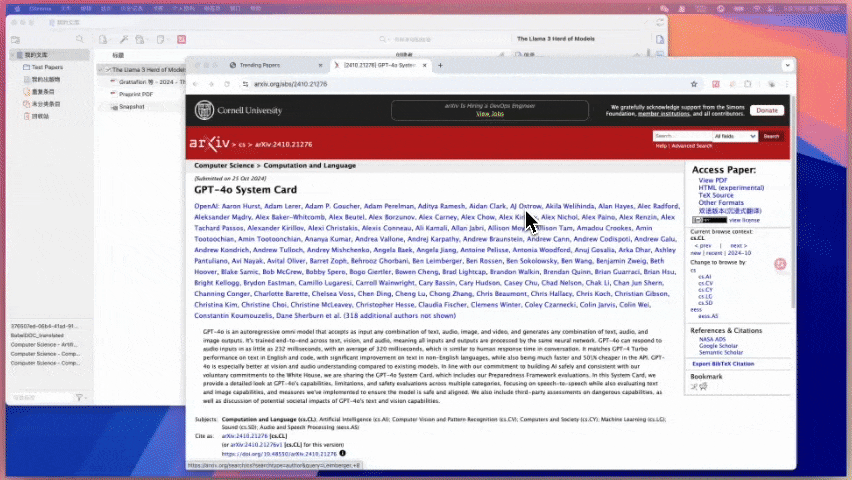
Task: Click the Zotero new note icon
Action: (161, 39)
